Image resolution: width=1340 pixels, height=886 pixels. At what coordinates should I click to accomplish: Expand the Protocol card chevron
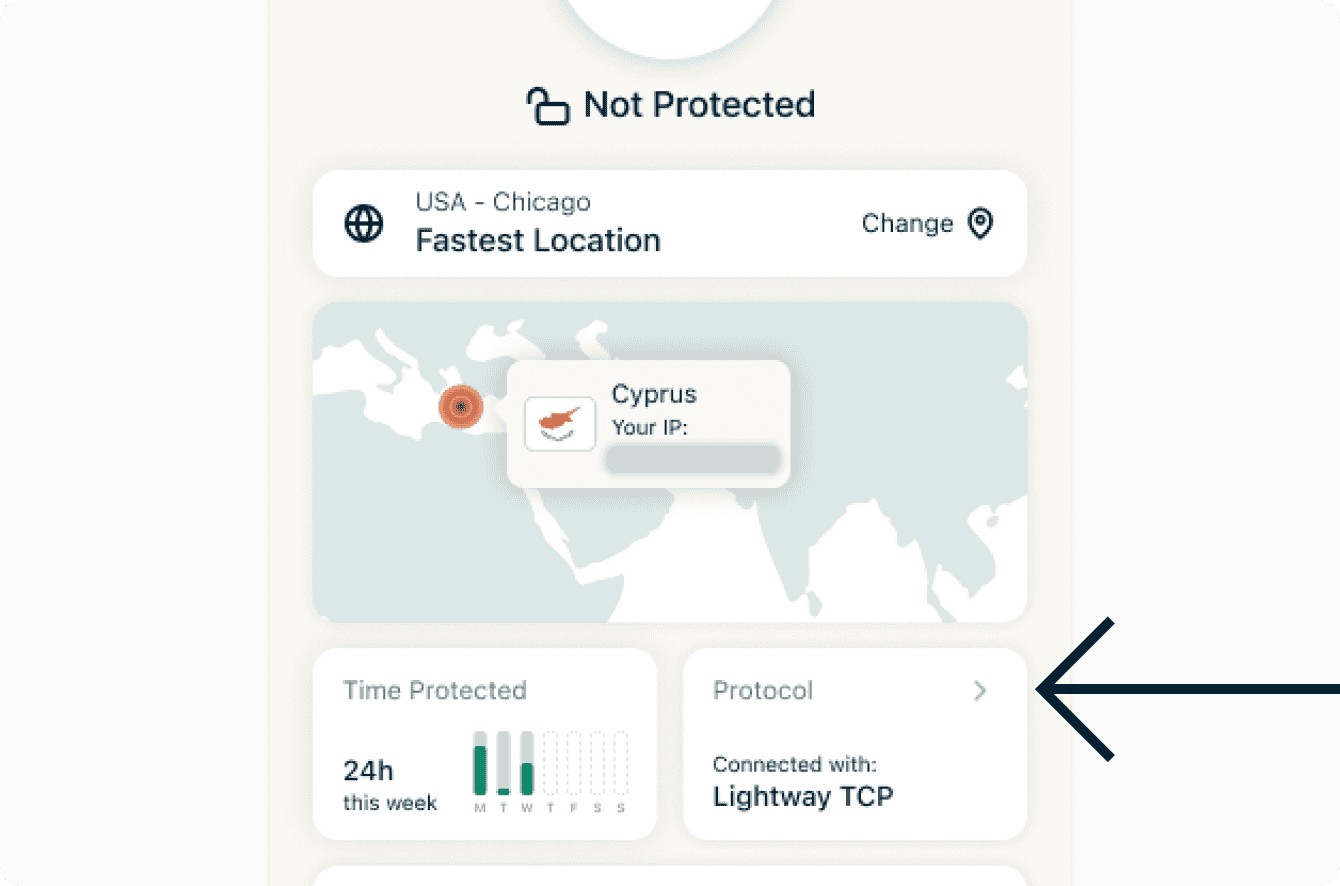click(x=980, y=690)
